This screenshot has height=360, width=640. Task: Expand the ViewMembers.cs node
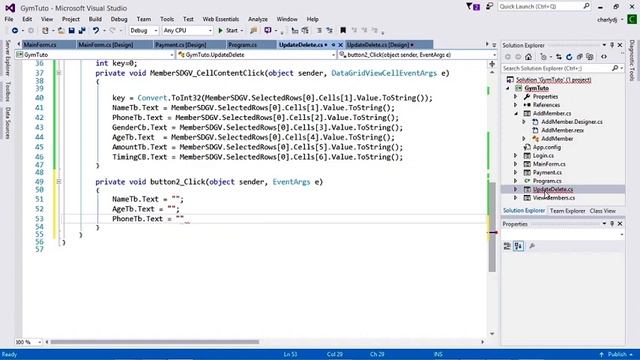pyautogui.click(x=516, y=198)
